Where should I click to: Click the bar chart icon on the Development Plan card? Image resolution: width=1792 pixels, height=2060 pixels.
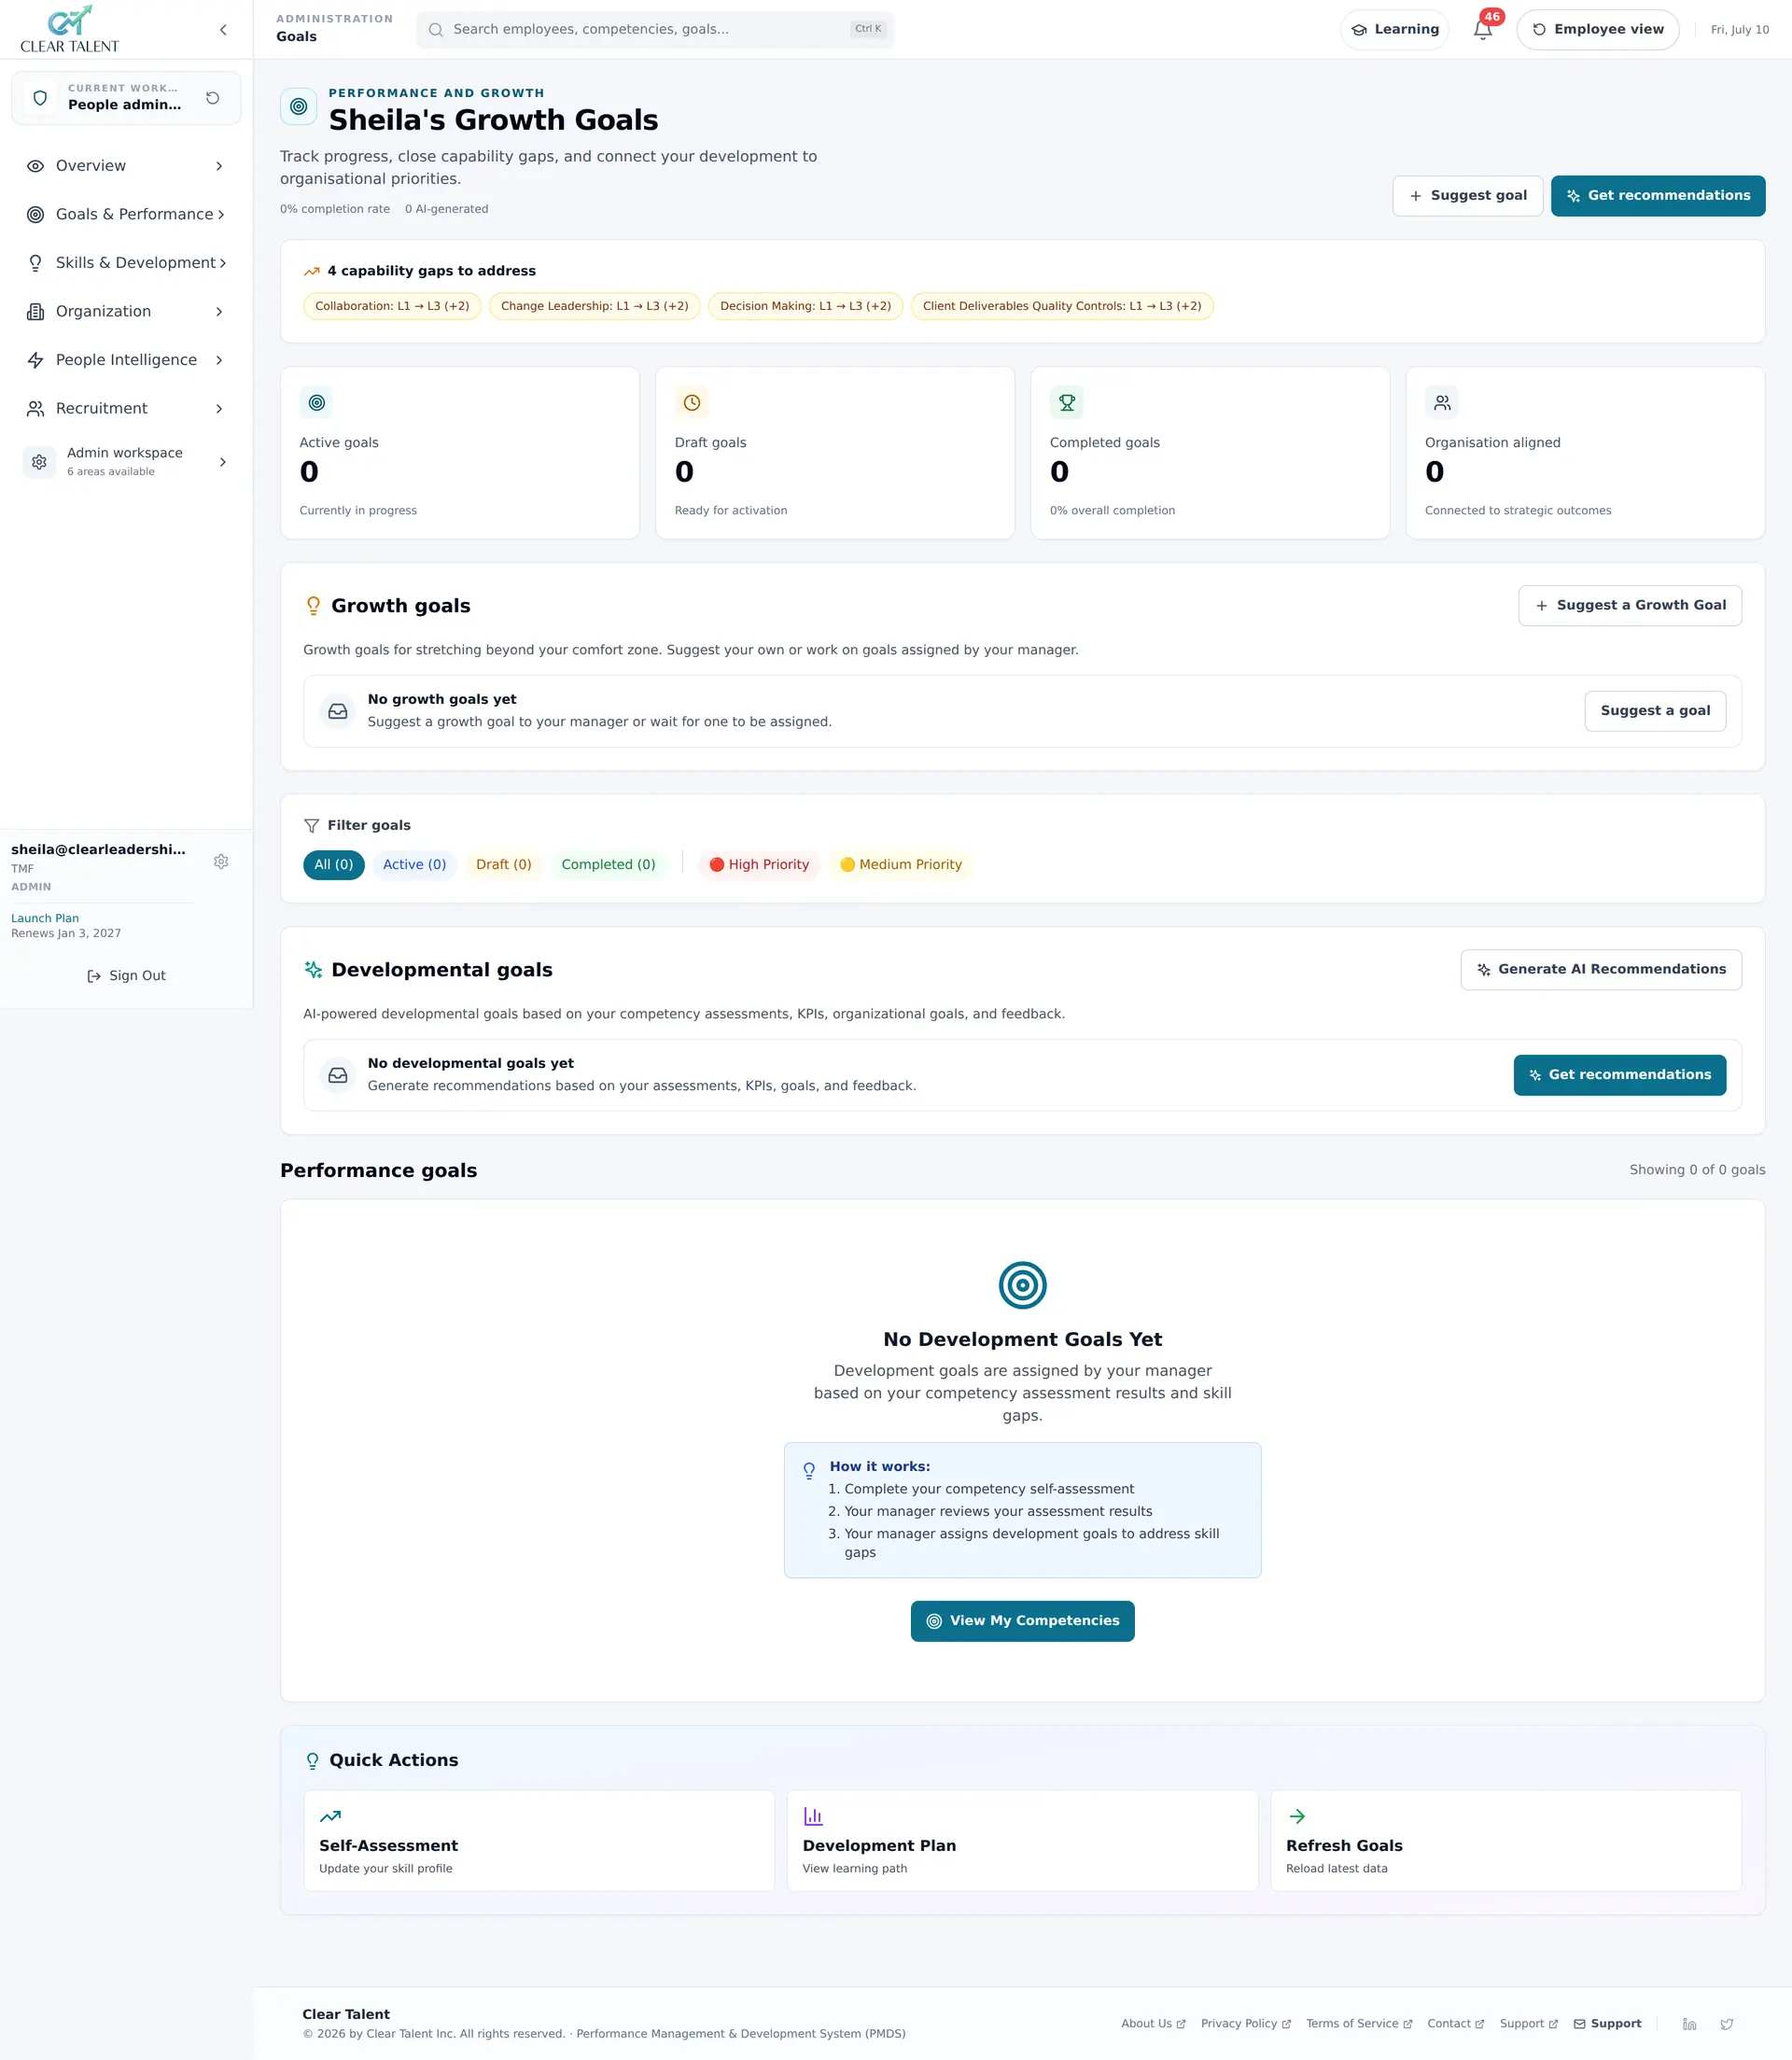[x=813, y=1816]
